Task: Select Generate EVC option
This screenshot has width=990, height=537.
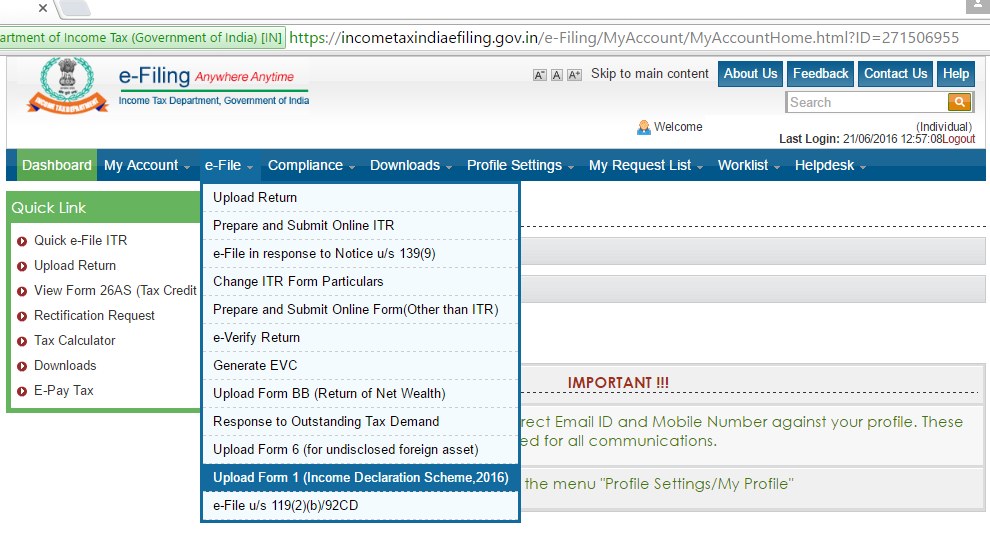Action: tap(361, 365)
